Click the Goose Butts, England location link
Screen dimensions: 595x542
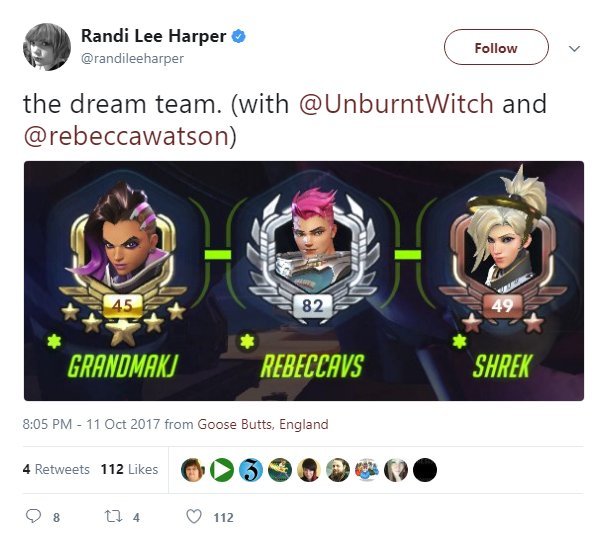pyautogui.click(x=263, y=424)
